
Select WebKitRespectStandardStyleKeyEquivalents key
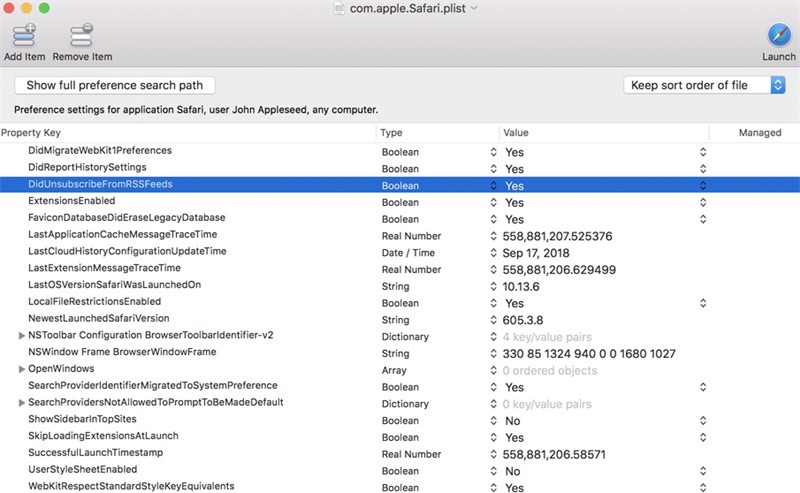pyautogui.click(x=131, y=486)
